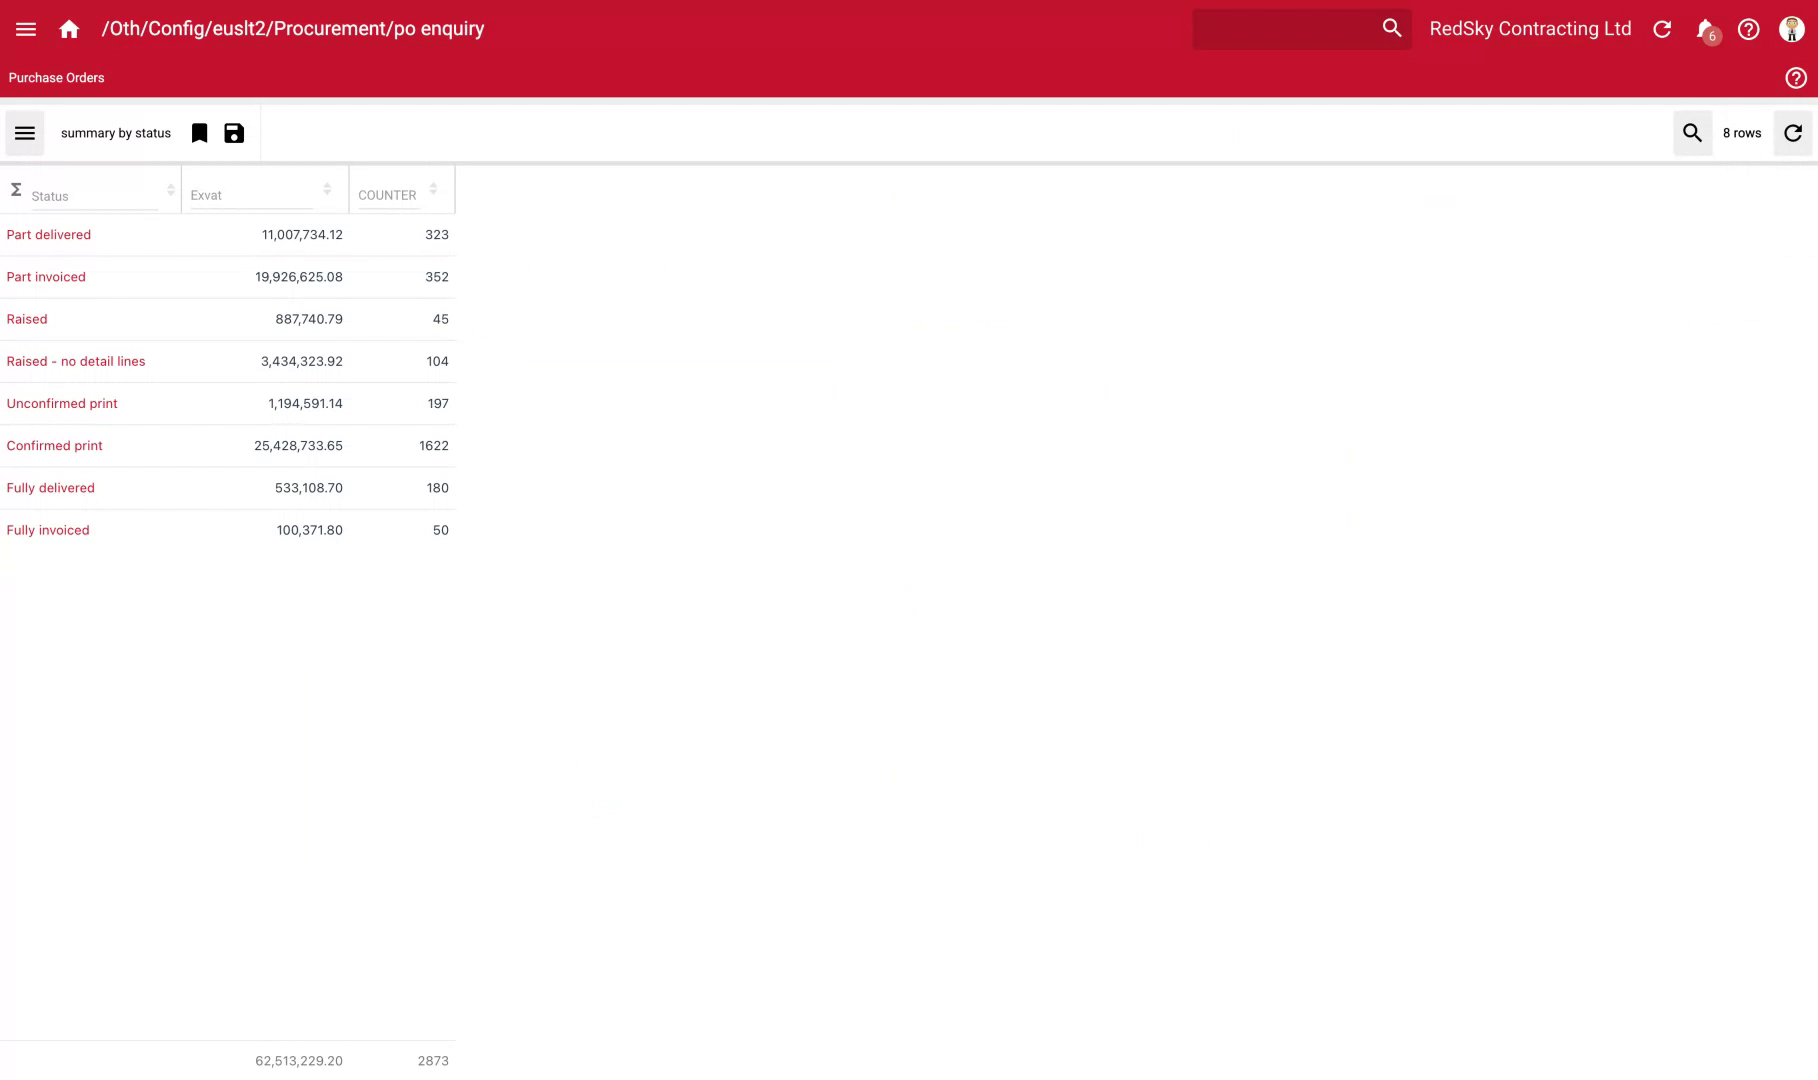Click the Home icon in header
This screenshot has width=1818, height=1080.
69,28
